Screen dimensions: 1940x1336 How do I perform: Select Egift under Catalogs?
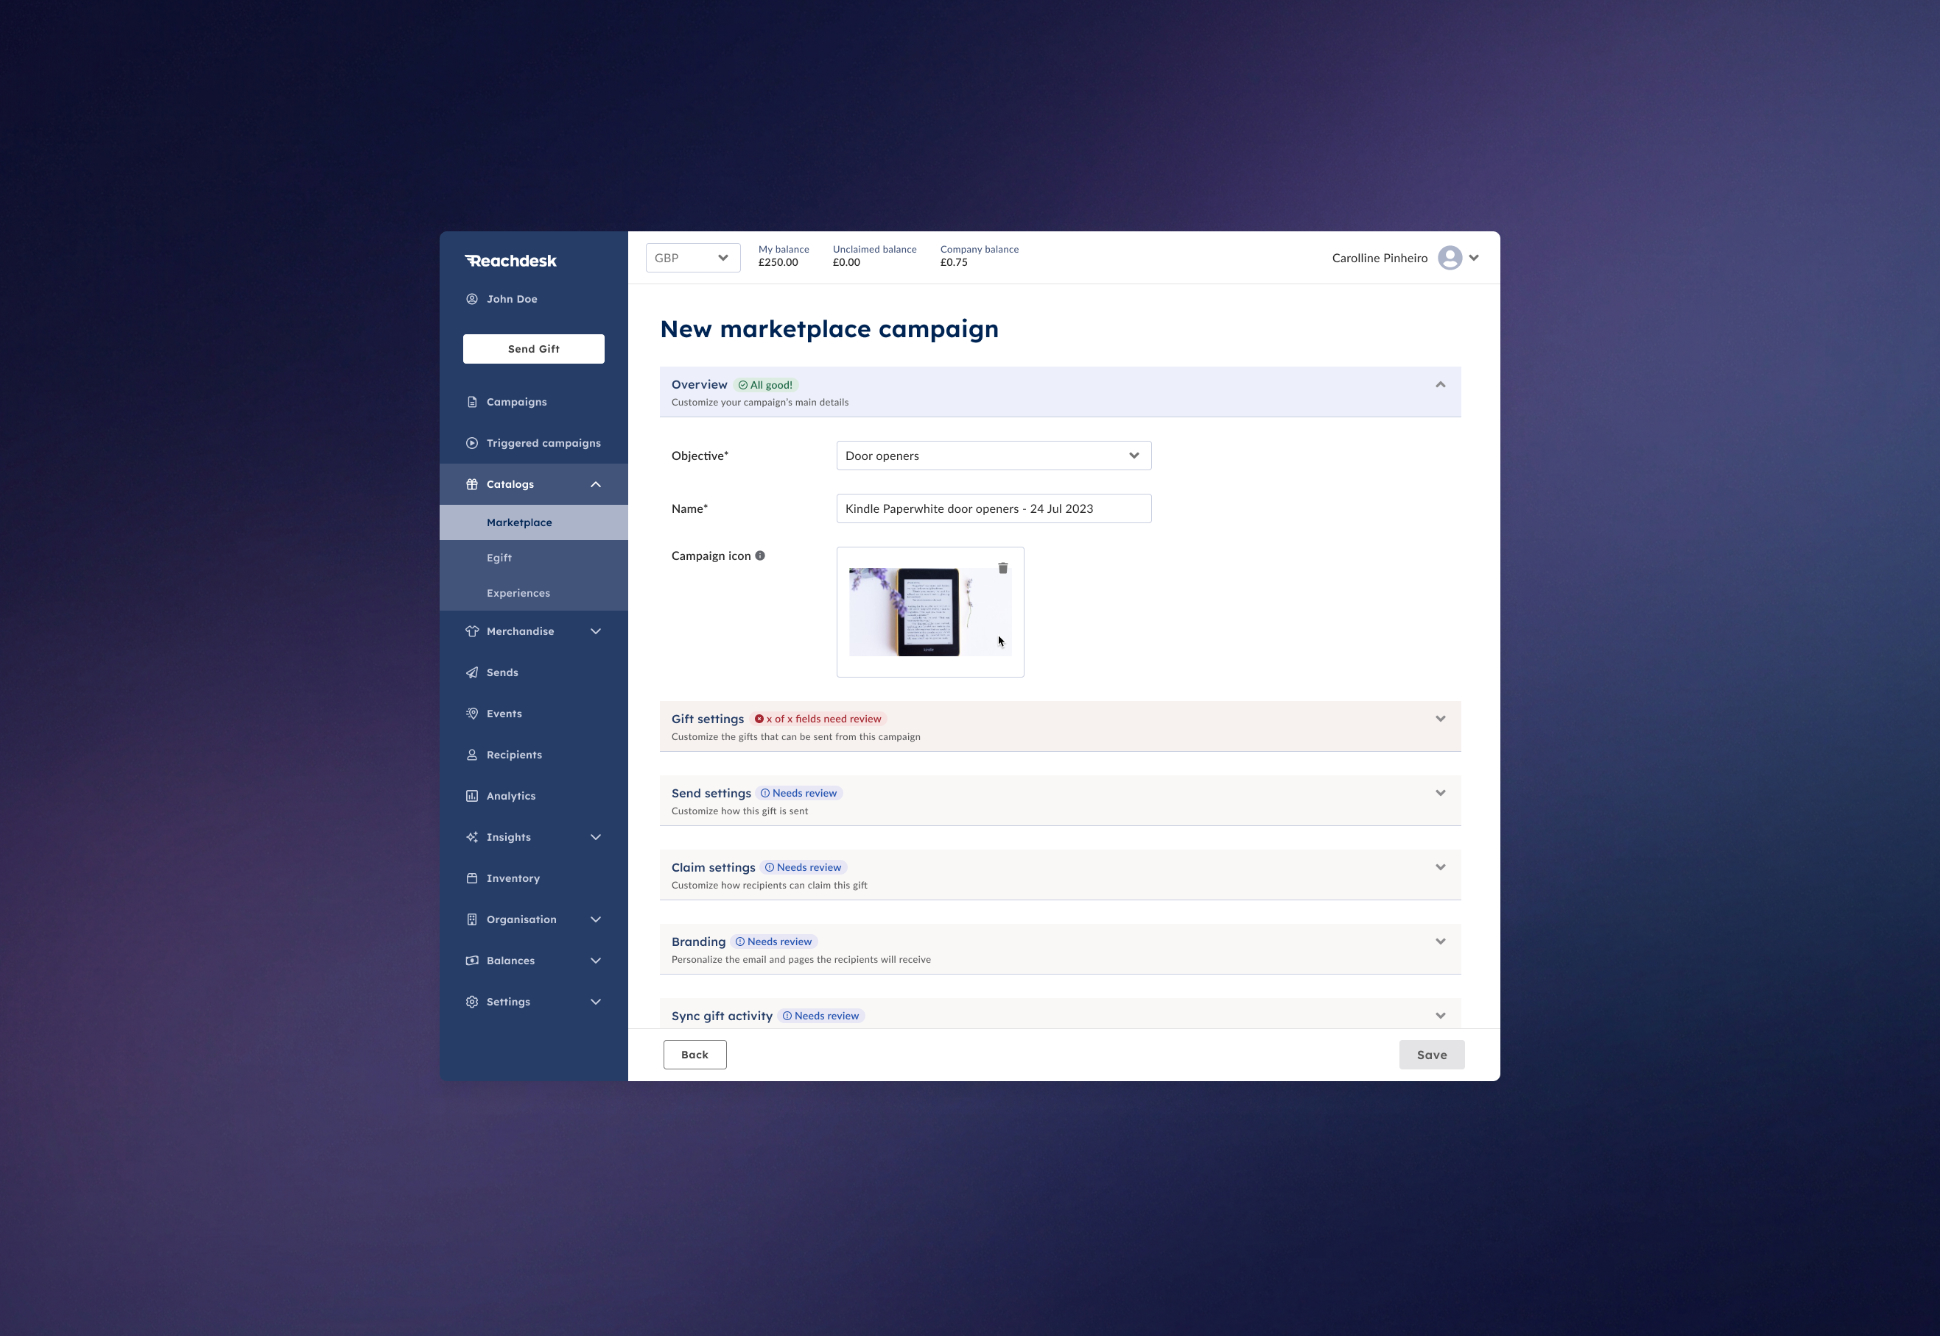[499, 558]
